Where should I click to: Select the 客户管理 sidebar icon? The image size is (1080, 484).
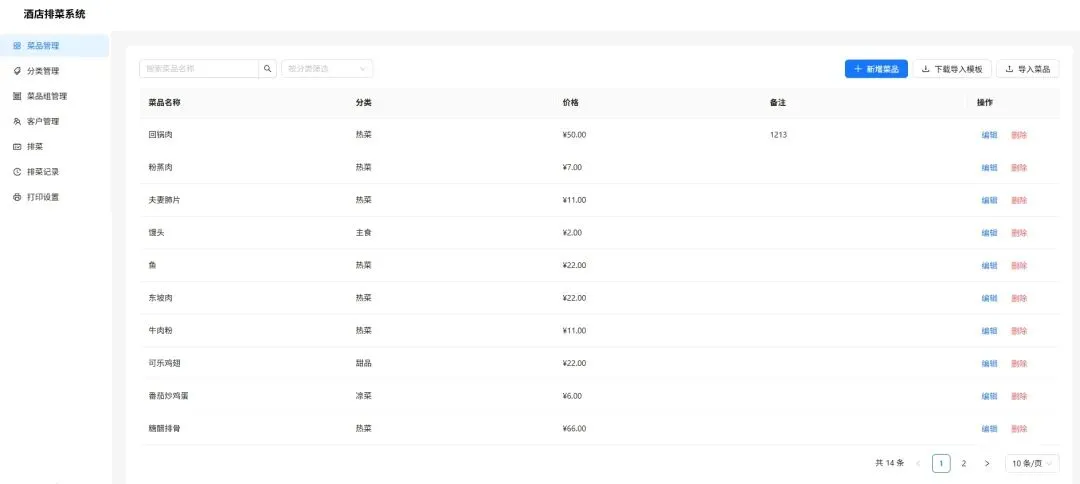point(17,121)
